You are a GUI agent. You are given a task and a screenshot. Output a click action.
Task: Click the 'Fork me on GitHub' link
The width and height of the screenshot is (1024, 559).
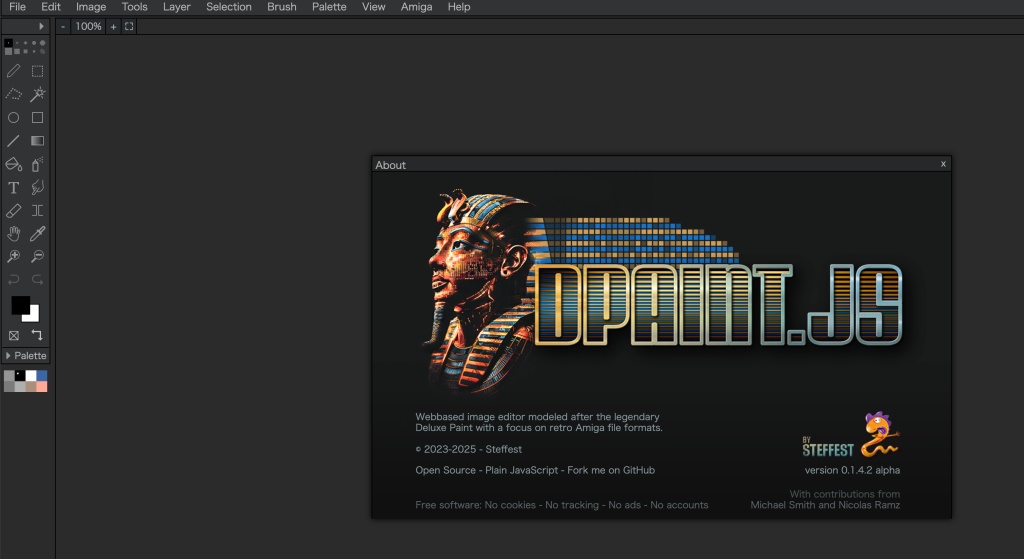point(610,470)
